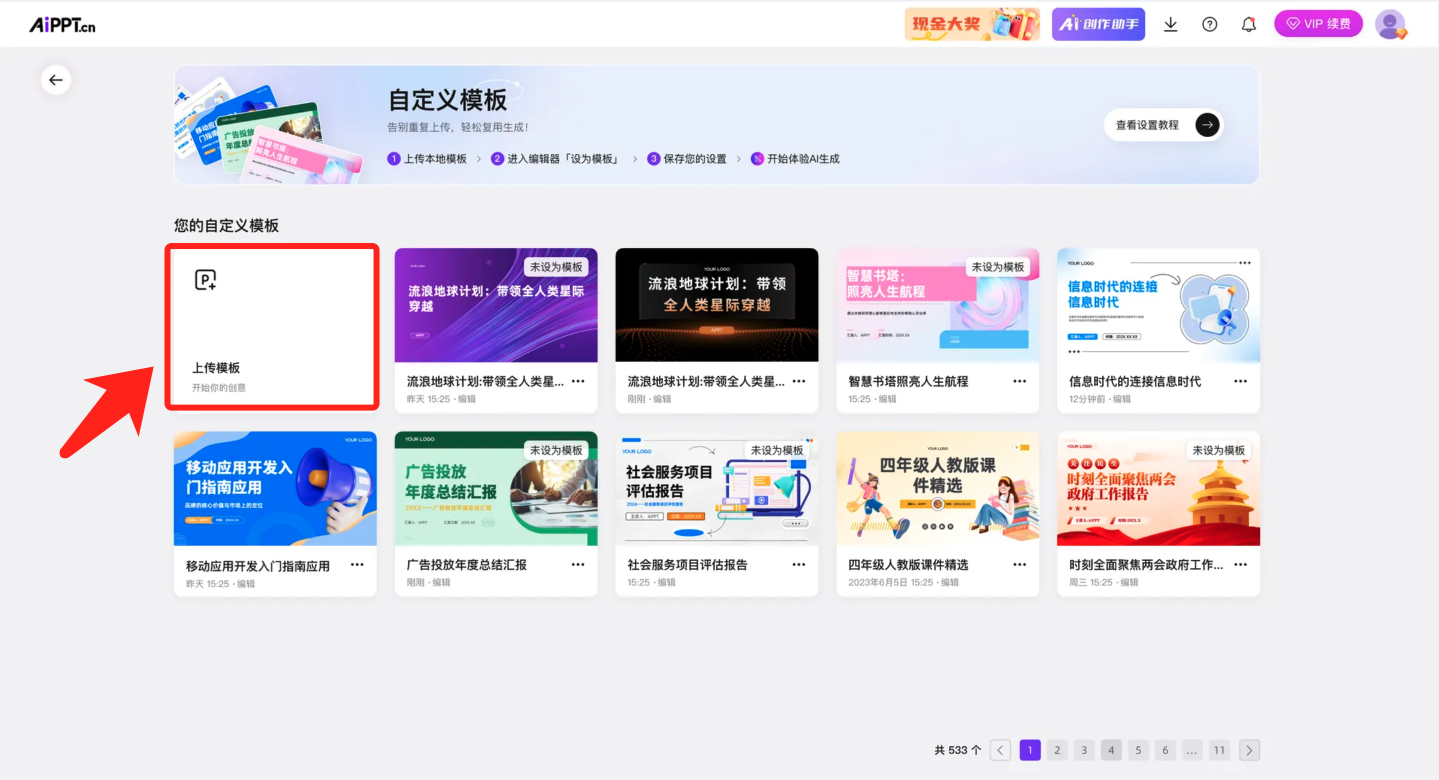
Task: Click the 上传模板 upload card
Action: [x=272, y=327]
